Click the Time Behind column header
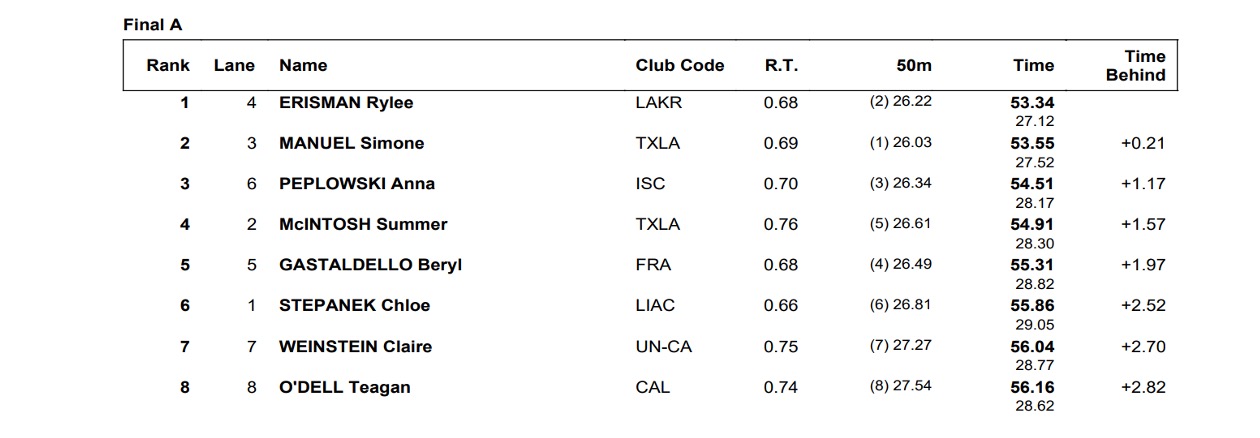 [1135, 65]
